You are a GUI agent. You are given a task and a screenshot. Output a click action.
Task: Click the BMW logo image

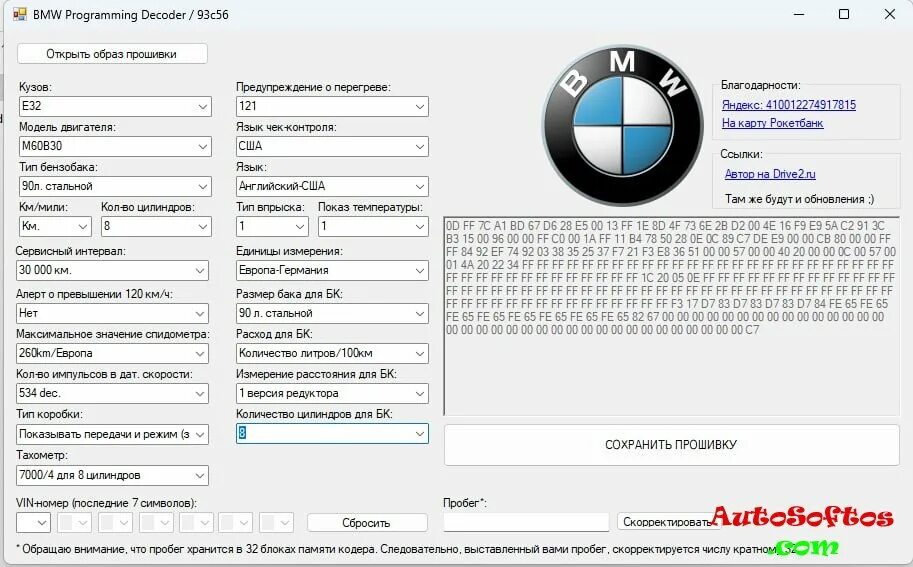pyautogui.click(x=622, y=125)
